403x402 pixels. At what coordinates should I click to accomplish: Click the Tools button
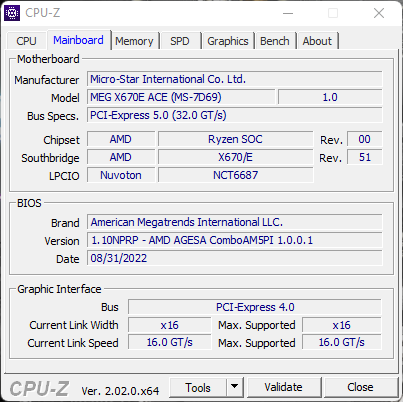point(198,387)
